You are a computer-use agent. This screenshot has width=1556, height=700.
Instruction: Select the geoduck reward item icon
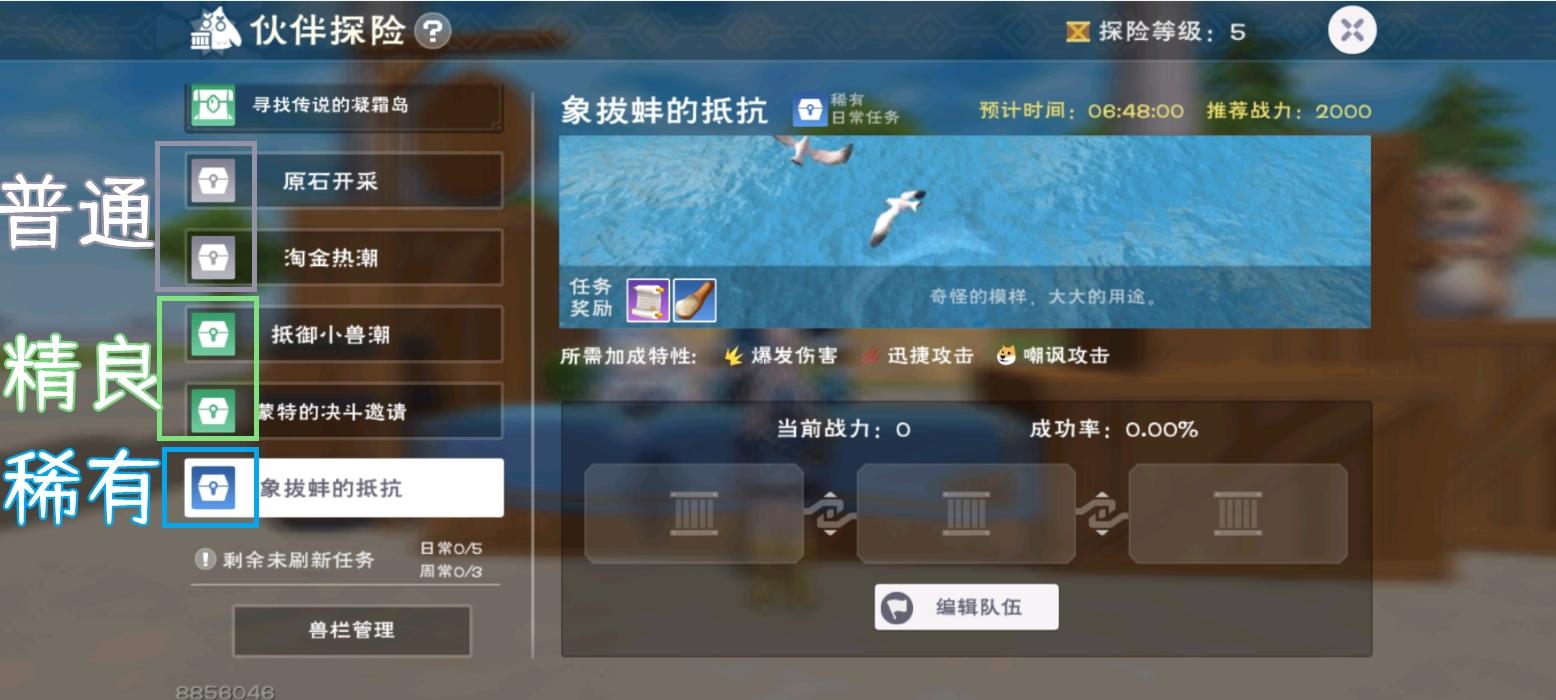pos(695,300)
